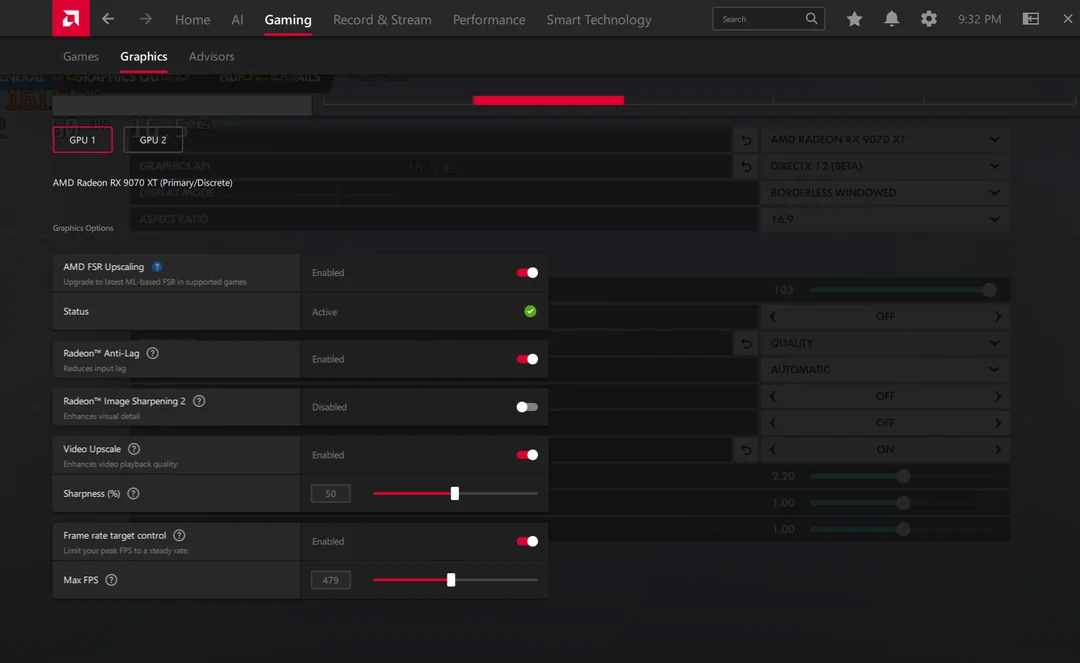Open notifications bell icon
The image size is (1080, 663).
click(x=891, y=19)
